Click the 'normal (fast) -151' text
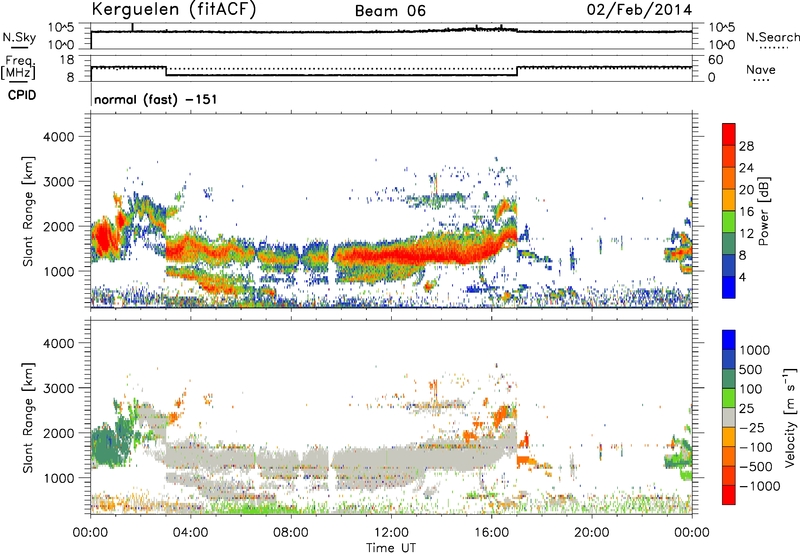800x554 pixels. 156,99
